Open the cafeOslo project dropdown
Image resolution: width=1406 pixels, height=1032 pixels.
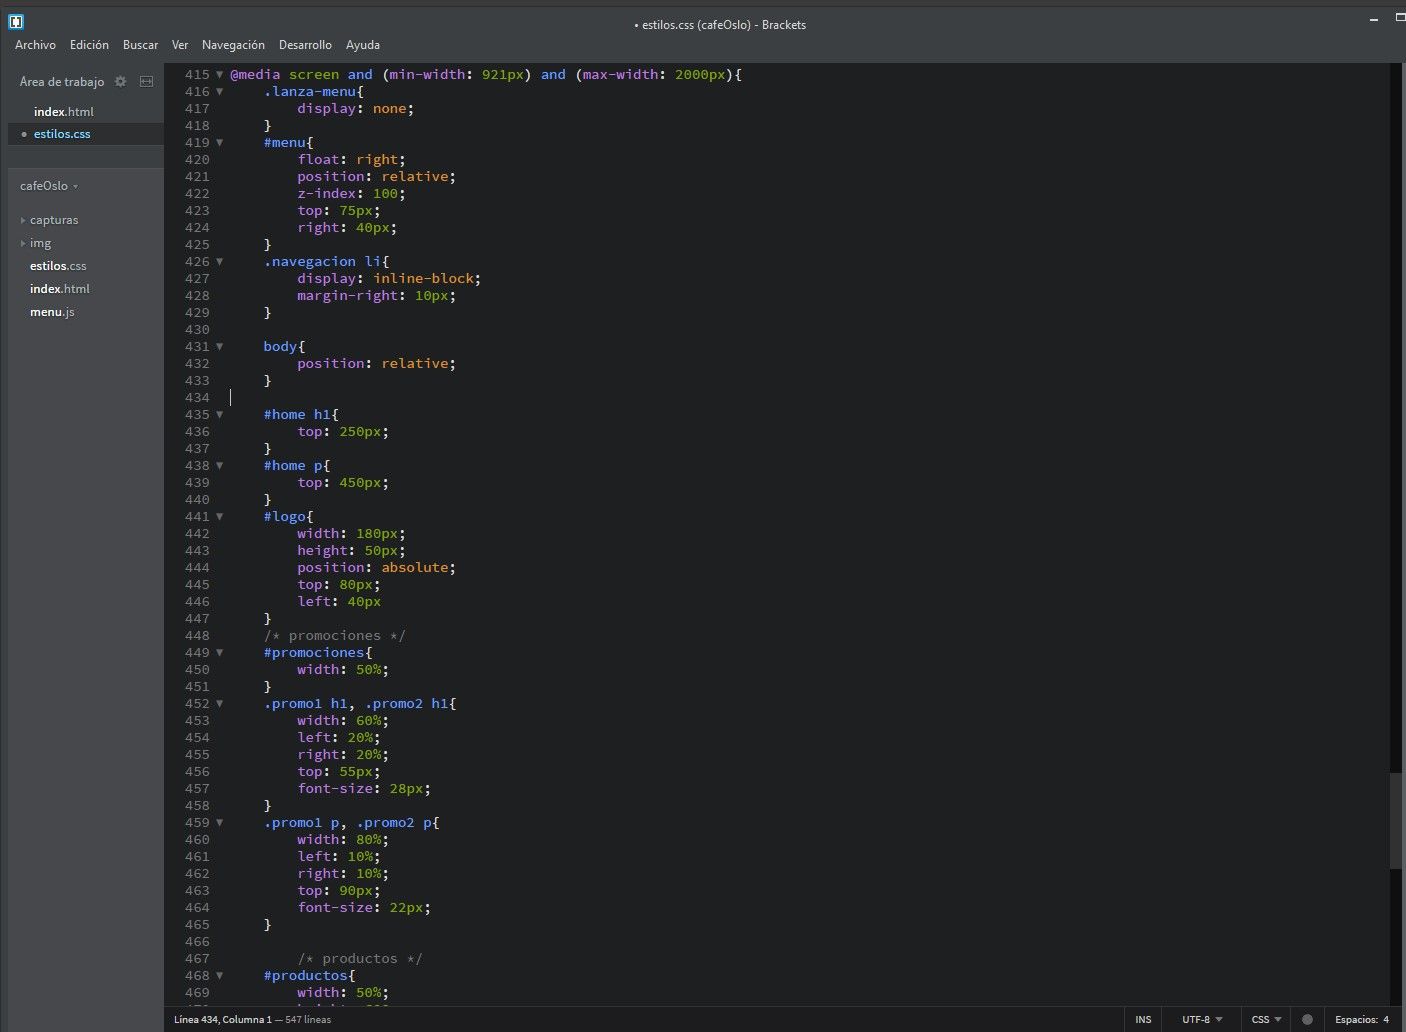49,186
